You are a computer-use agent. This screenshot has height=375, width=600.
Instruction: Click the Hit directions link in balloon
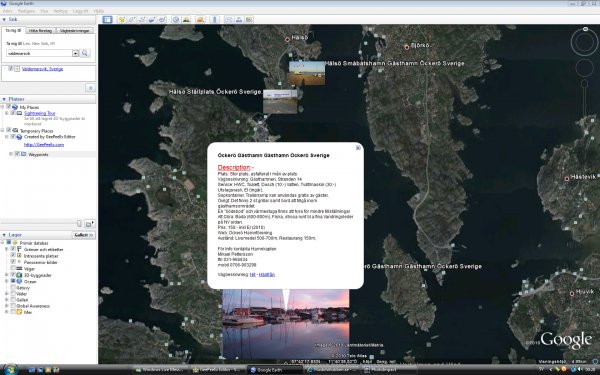(253, 274)
